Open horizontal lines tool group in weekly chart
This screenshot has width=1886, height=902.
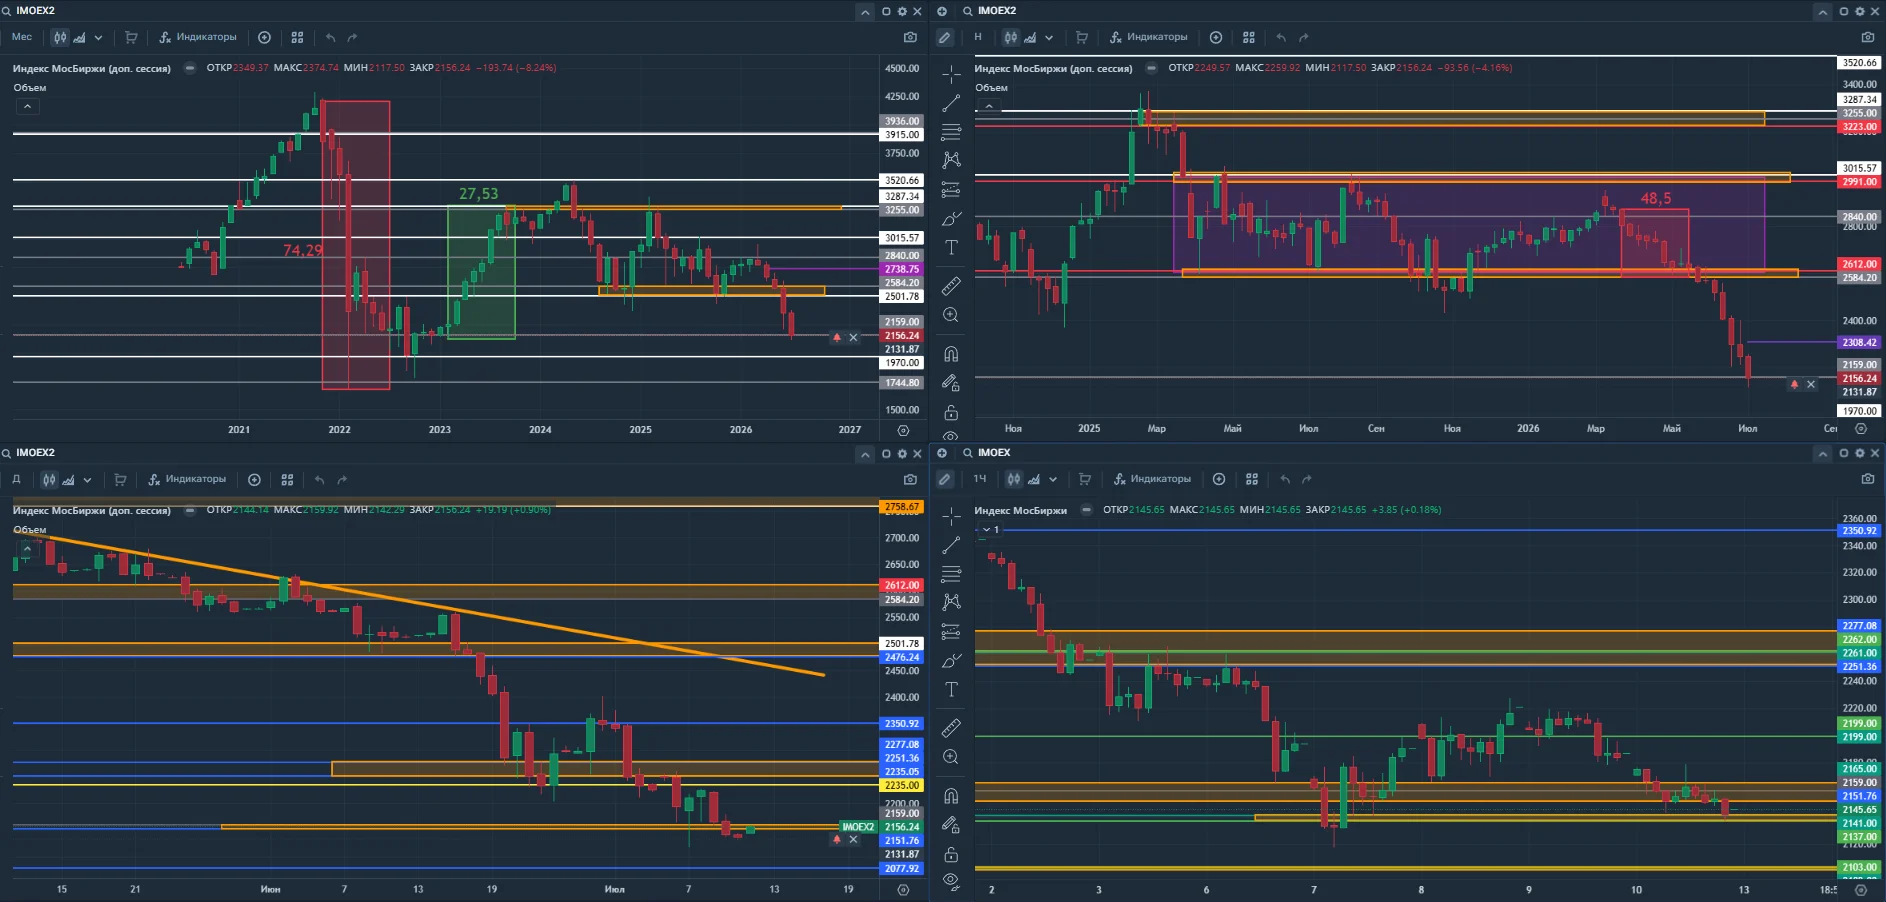[x=951, y=132]
